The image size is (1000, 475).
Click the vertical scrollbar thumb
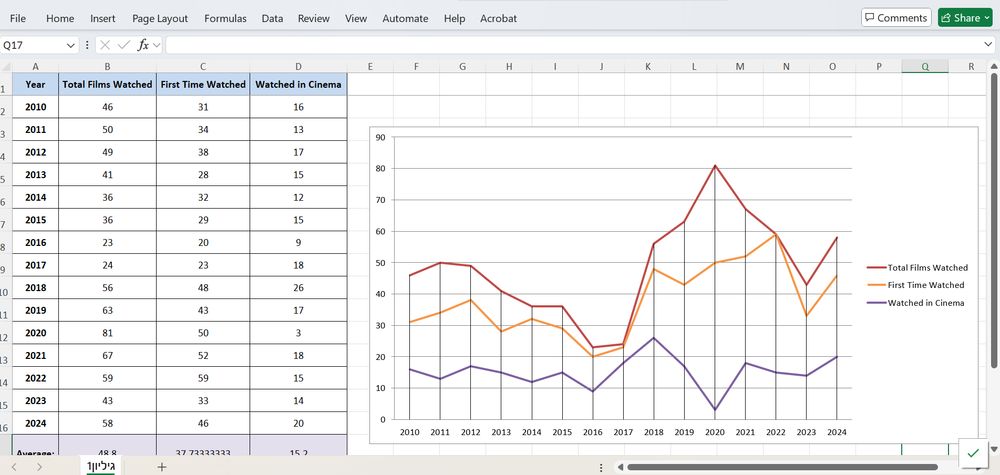tap(994, 220)
